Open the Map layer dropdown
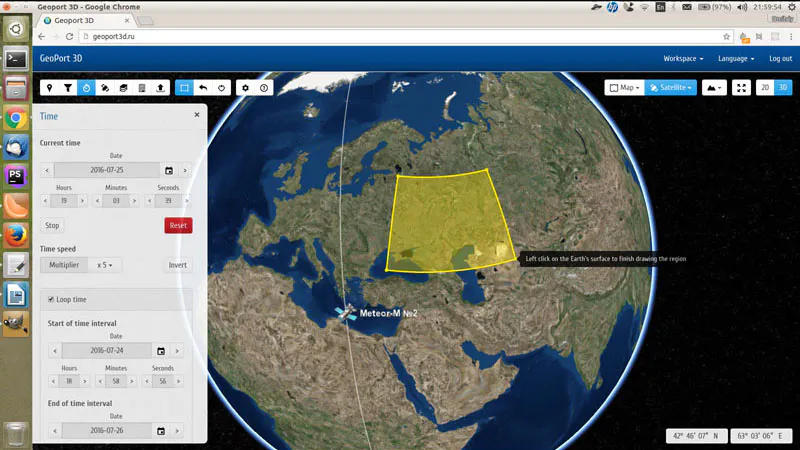This screenshot has height=450, width=800. pyautogui.click(x=624, y=88)
